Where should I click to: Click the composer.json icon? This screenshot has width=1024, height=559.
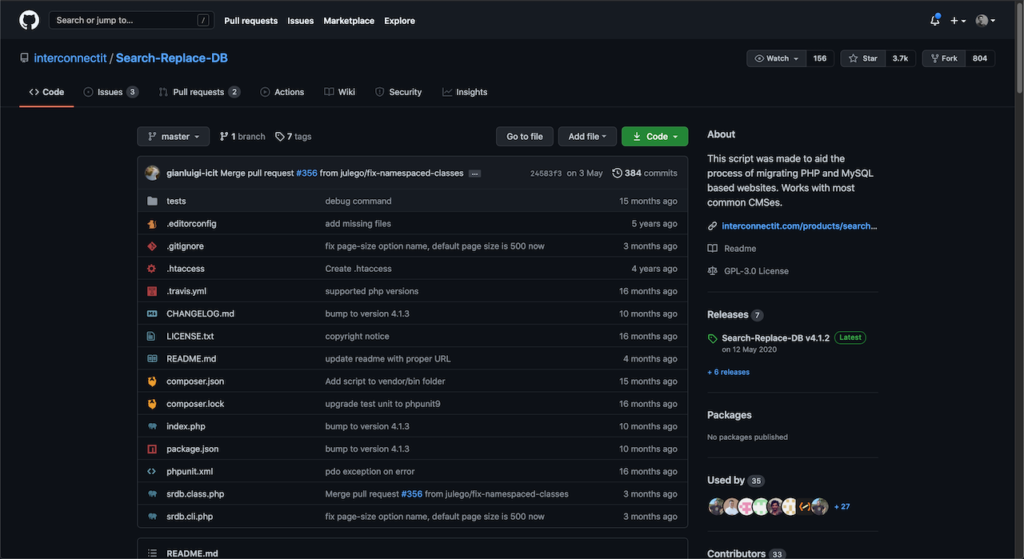[x=152, y=381]
